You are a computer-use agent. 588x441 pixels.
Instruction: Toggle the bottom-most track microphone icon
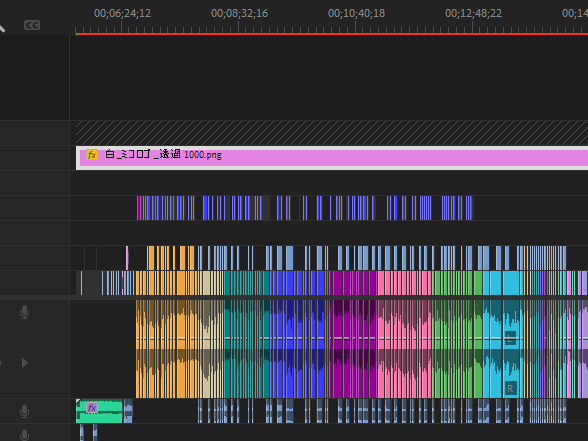tap(24, 435)
